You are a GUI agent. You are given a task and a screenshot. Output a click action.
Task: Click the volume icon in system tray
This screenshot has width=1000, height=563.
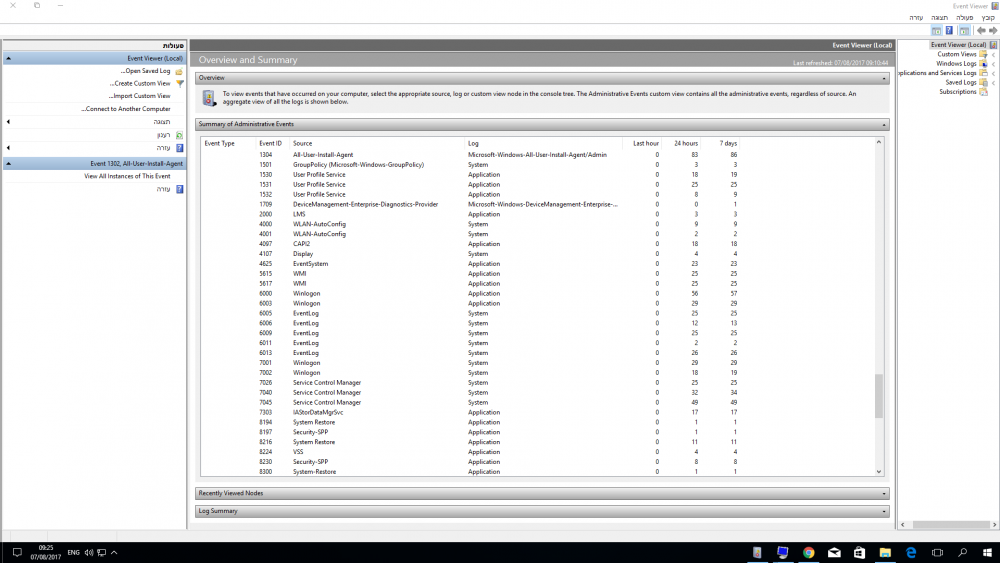[89, 553]
